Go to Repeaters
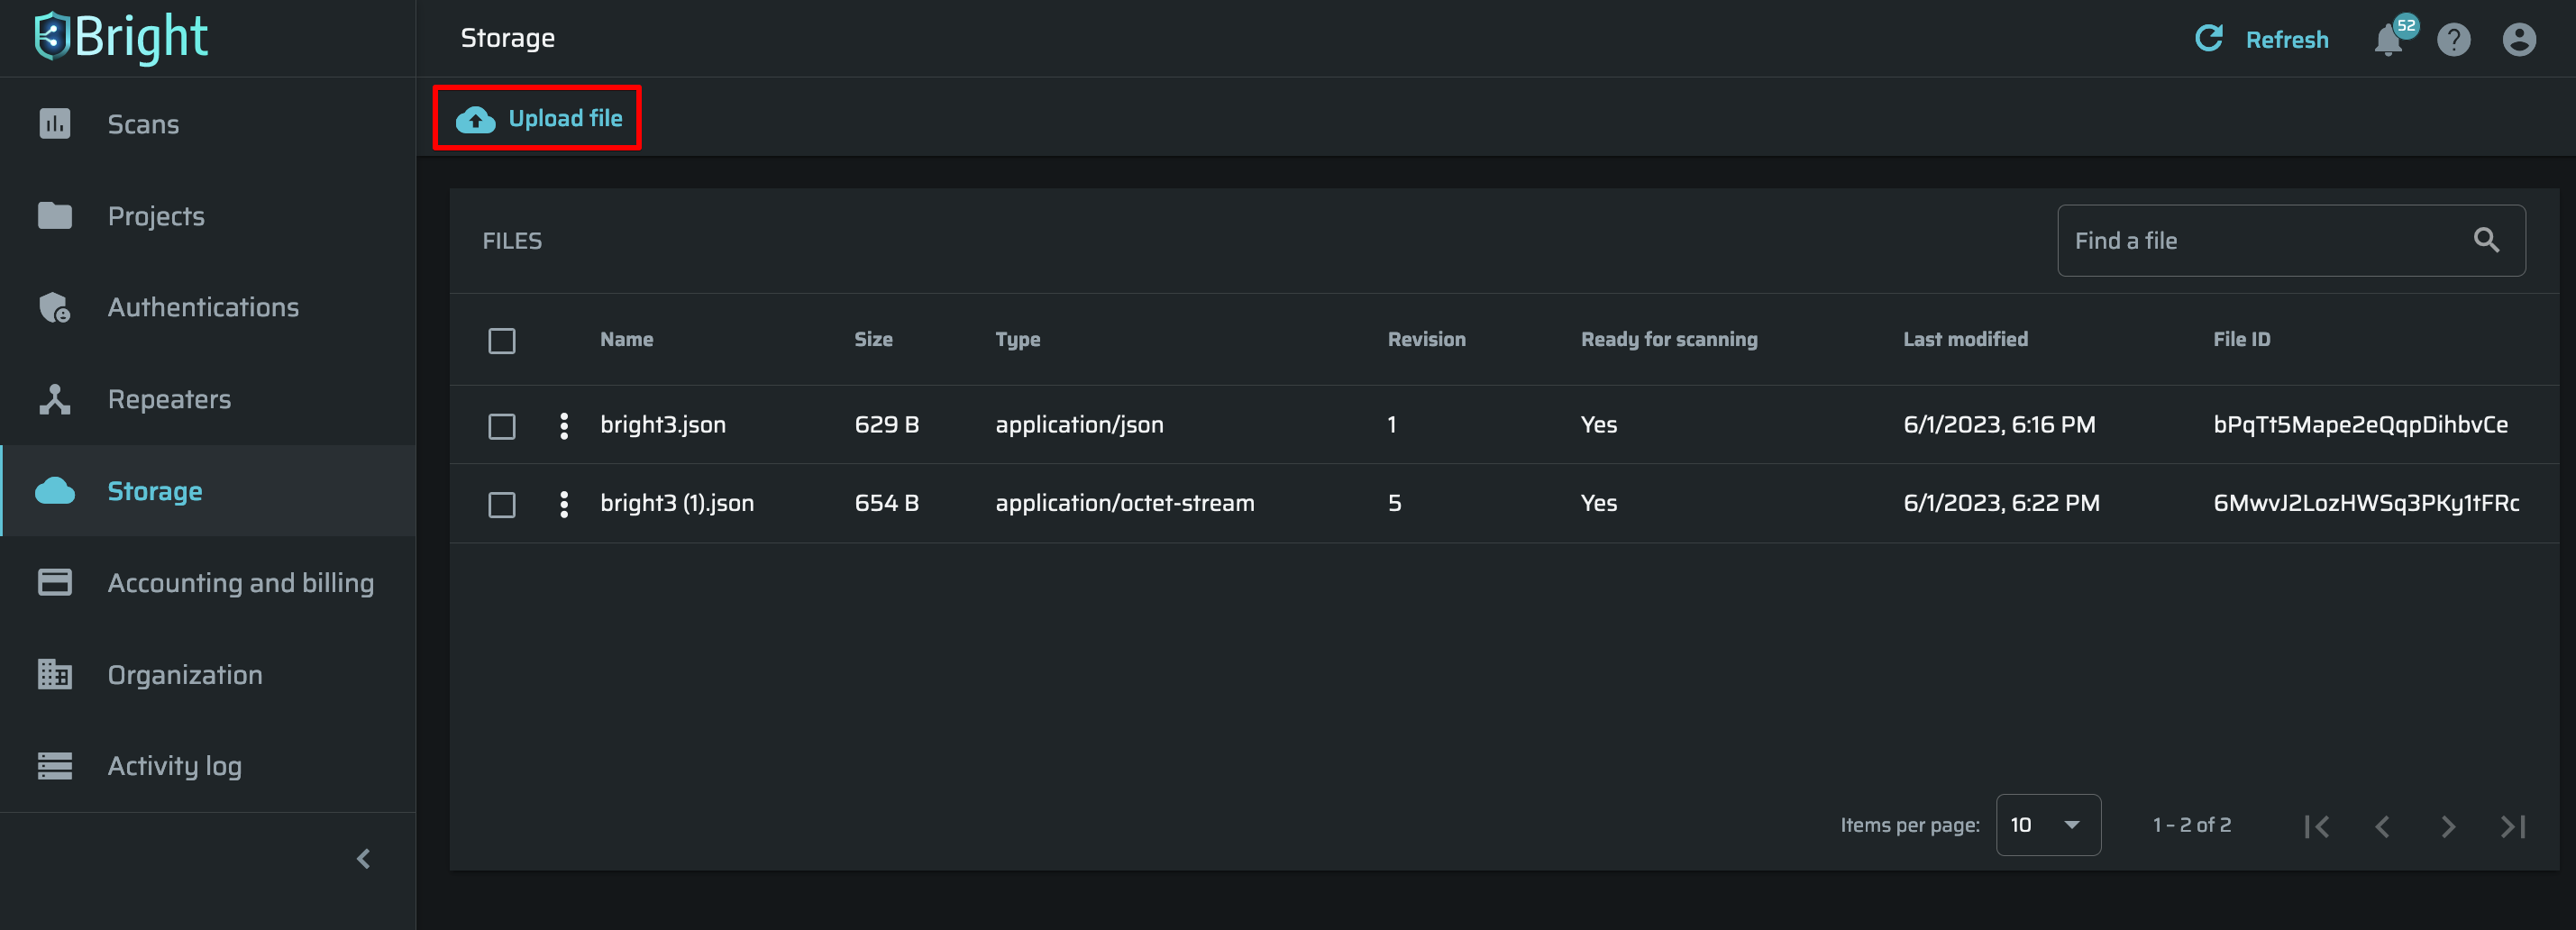Screen dimensions: 2576x930 tap(208, 399)
